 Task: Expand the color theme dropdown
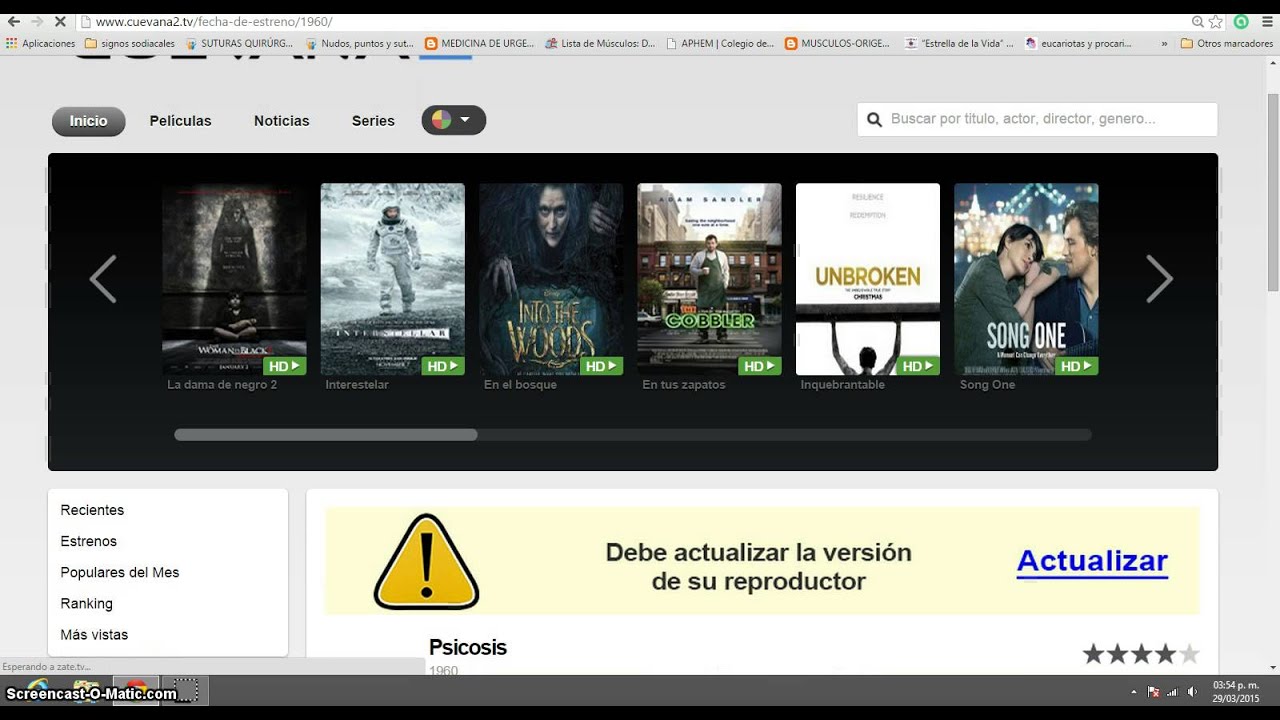point(454,120)
